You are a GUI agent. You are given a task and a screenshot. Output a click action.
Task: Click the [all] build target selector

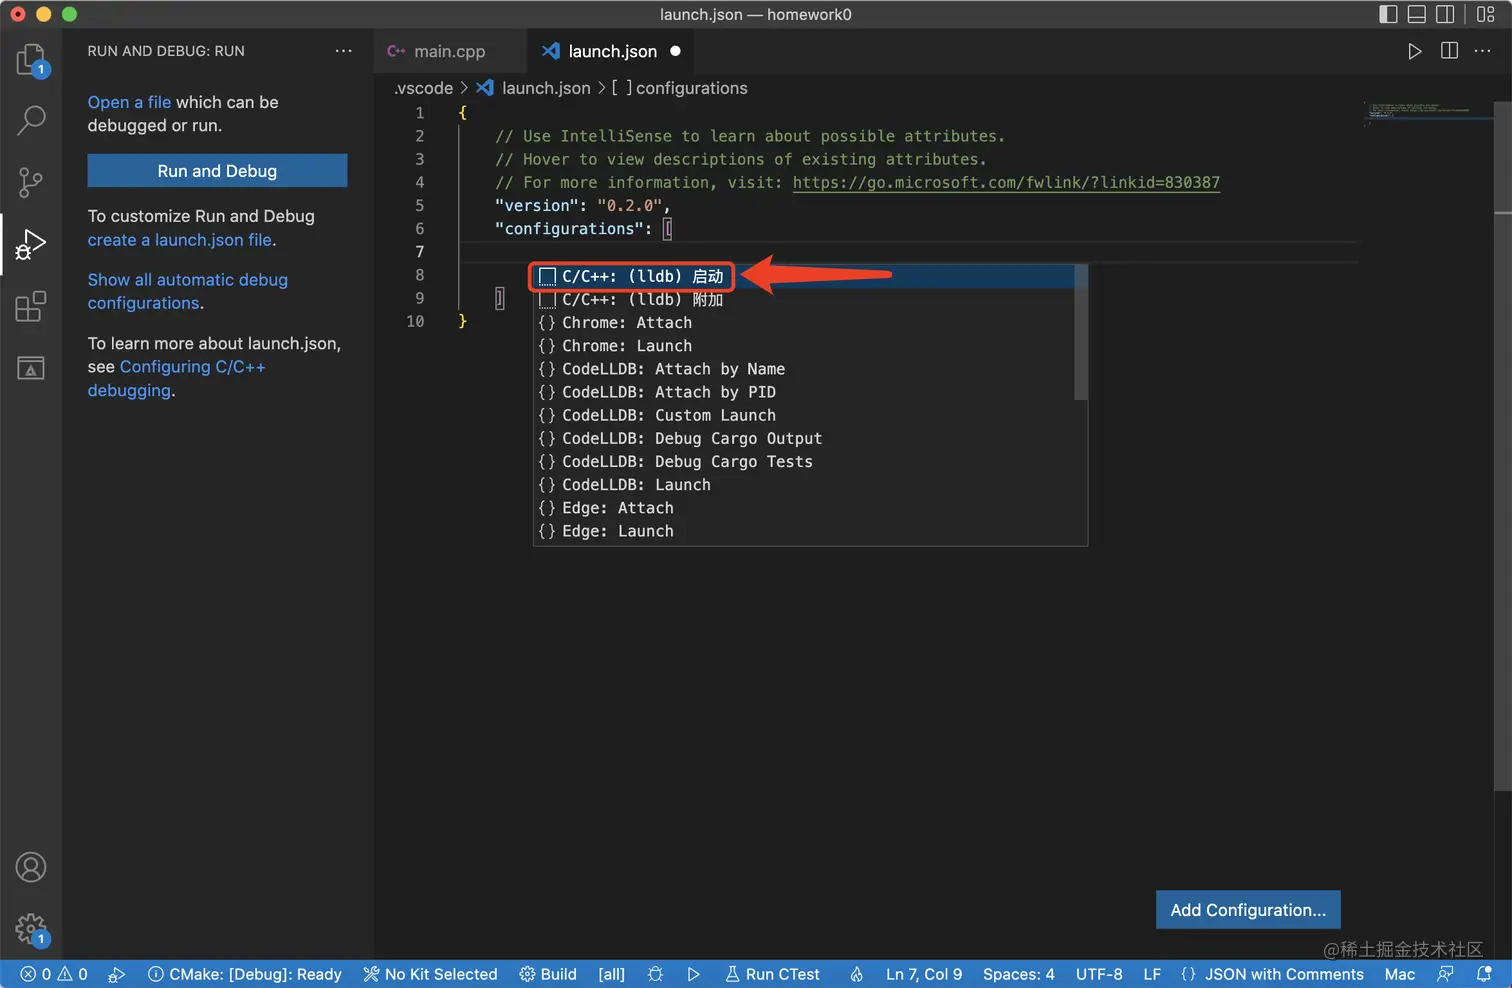(612, 974)
